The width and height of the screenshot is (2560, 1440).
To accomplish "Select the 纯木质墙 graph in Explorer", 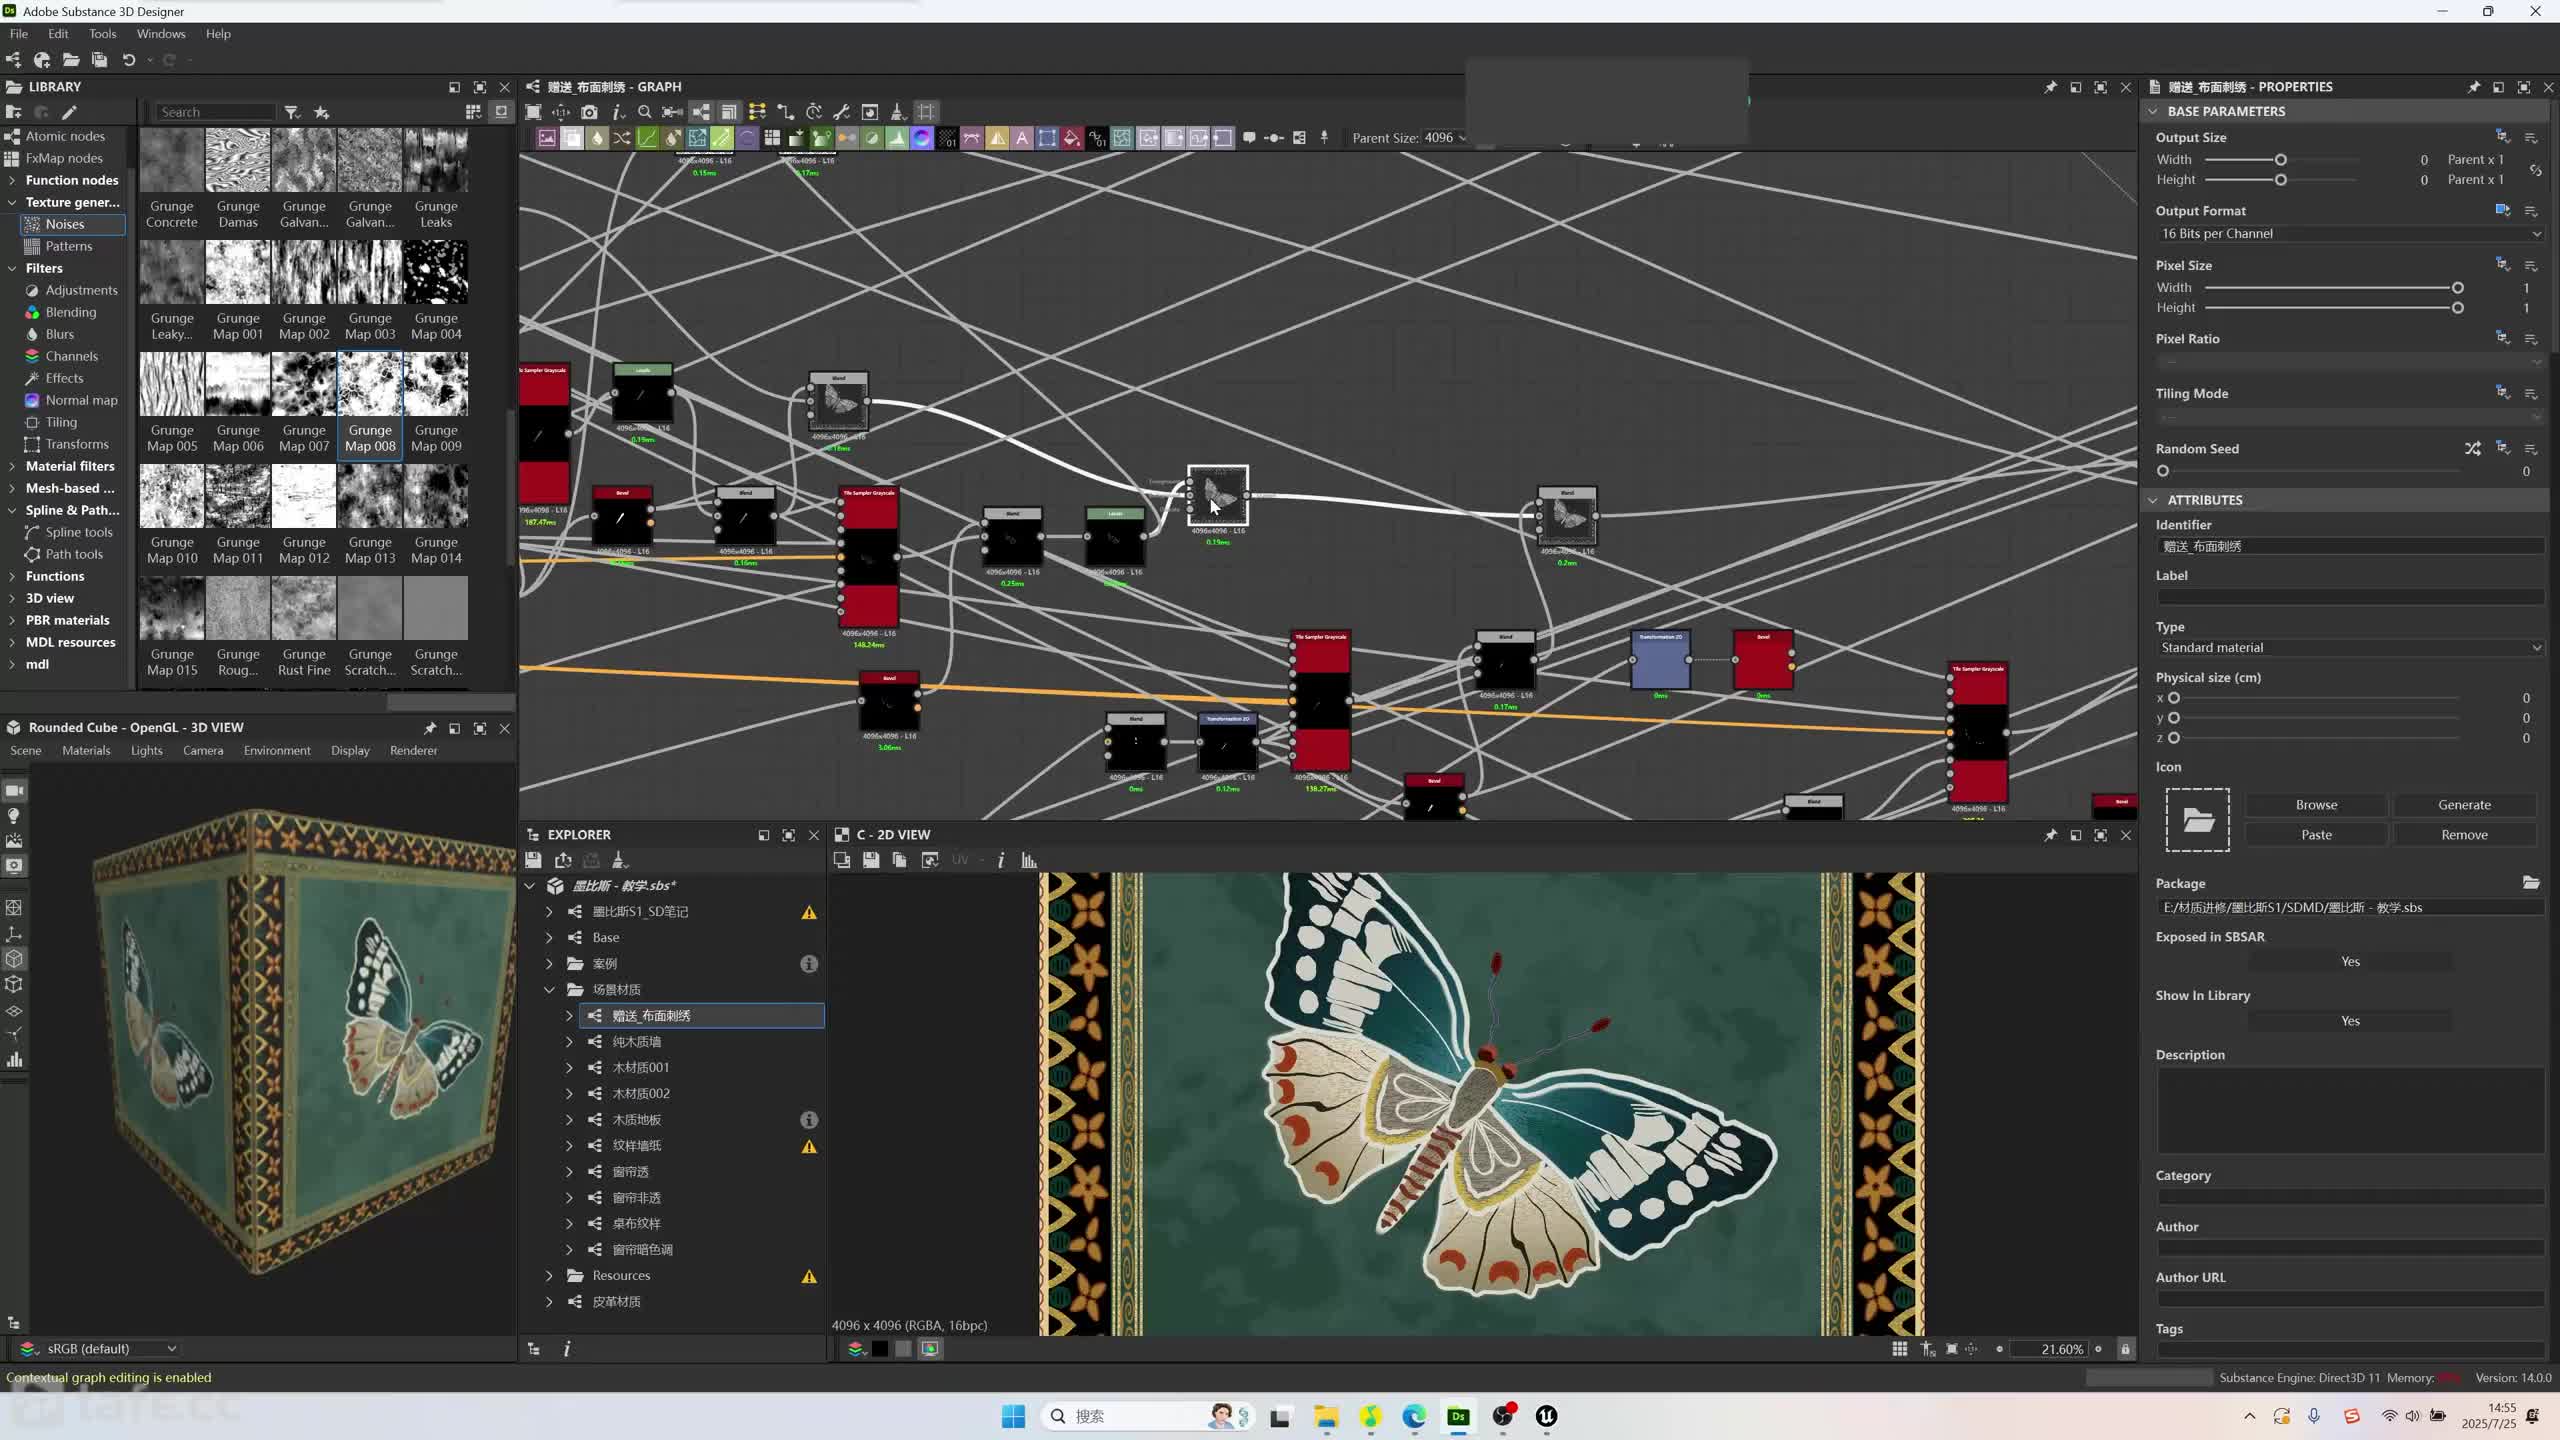I will click(637, 1042).
